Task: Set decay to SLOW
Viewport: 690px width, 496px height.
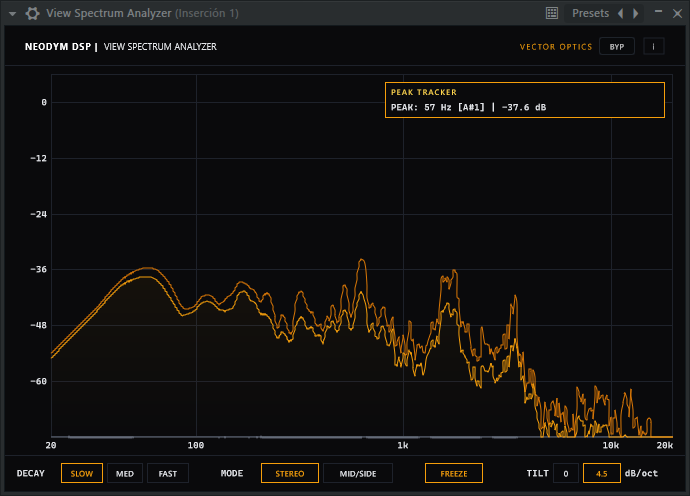Action: 82,474
